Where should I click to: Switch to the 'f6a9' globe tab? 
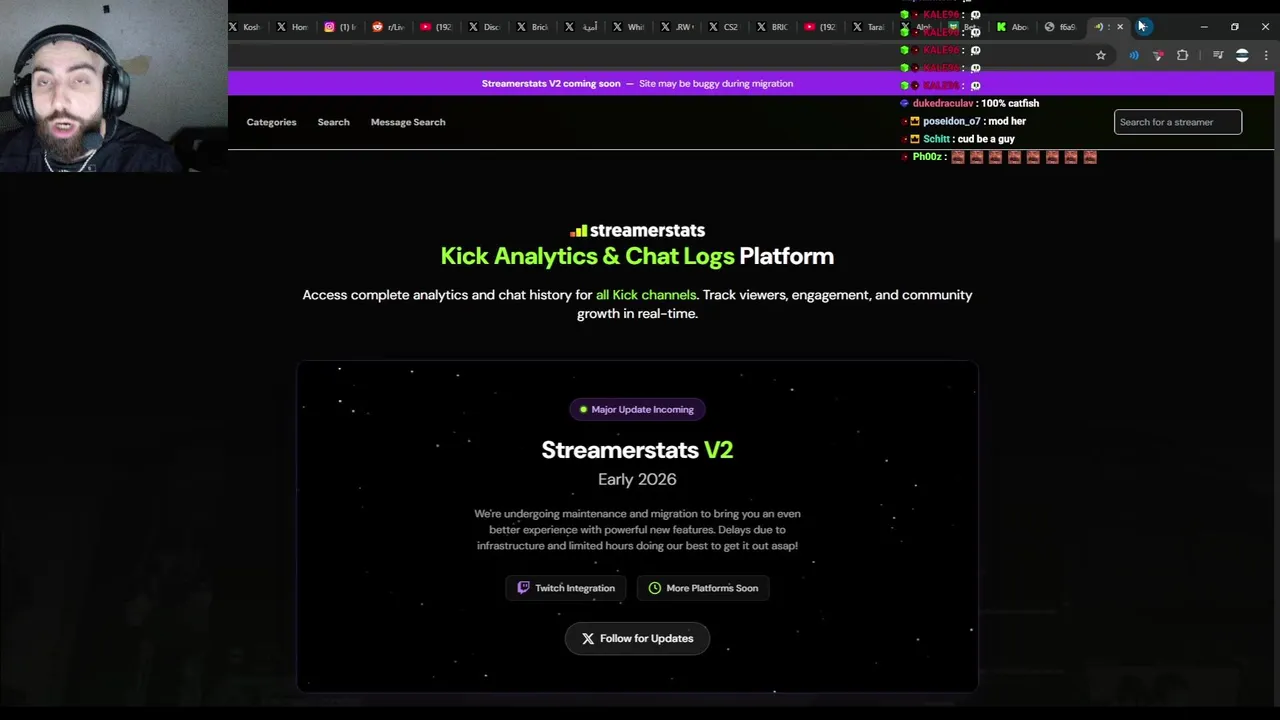click(1061, 27)
